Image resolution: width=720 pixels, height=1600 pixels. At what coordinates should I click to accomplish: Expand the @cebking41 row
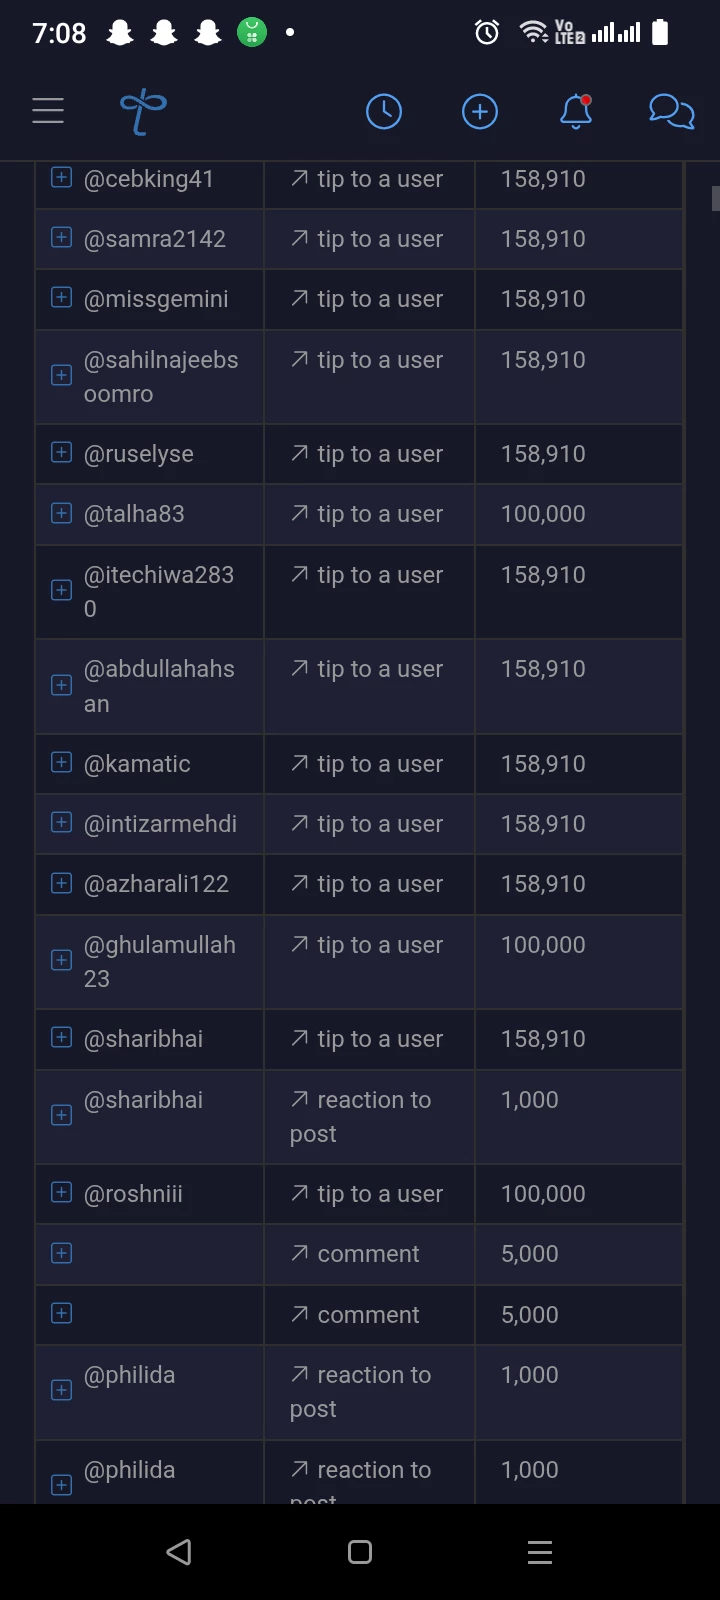pyautogui.click(x=61, y=177)
